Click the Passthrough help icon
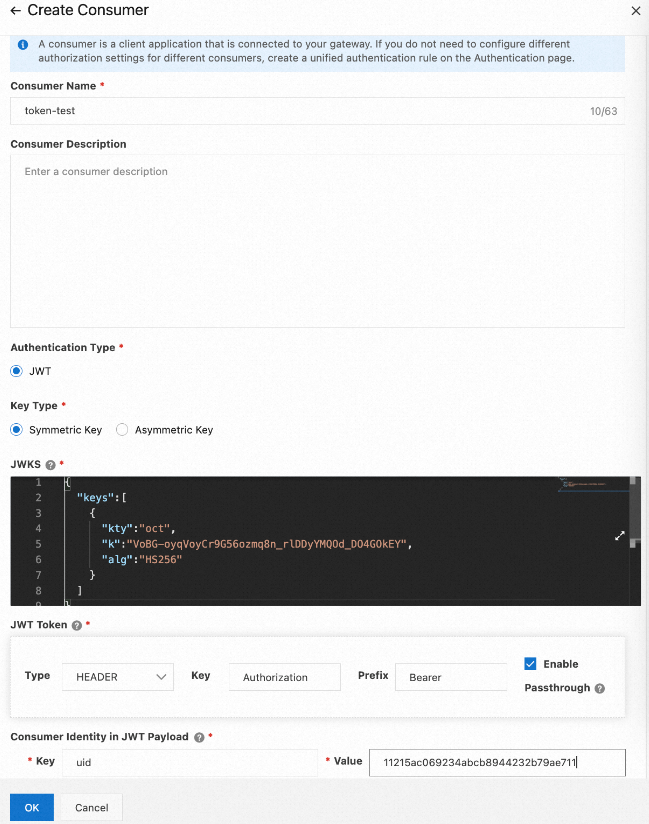The width and height of the screenshot is (649, 824). click(x=600, y=688)
